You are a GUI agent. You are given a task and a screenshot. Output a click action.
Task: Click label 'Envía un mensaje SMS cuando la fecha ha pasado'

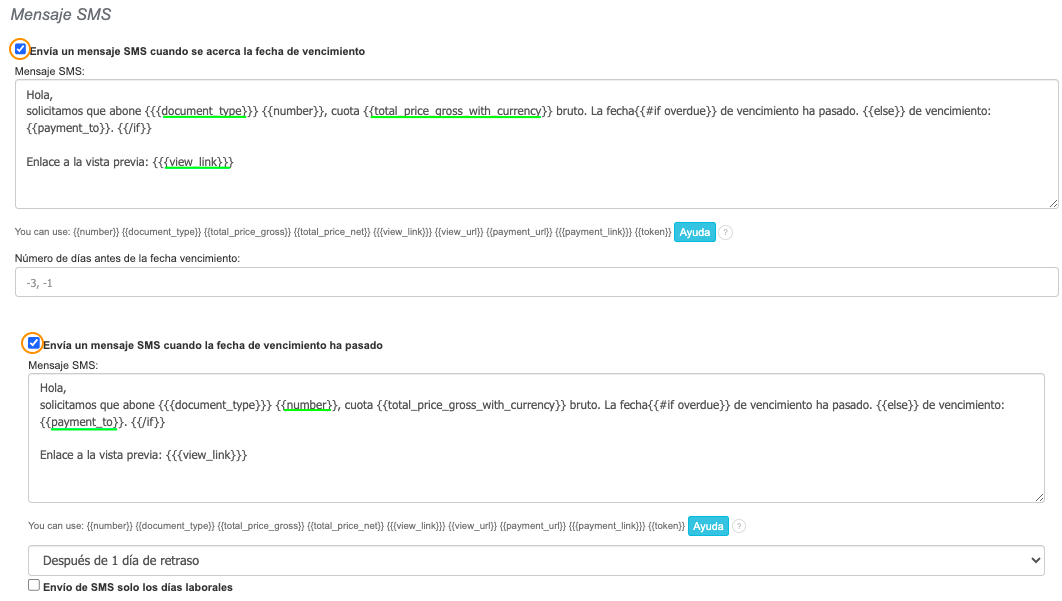(212, 345)
